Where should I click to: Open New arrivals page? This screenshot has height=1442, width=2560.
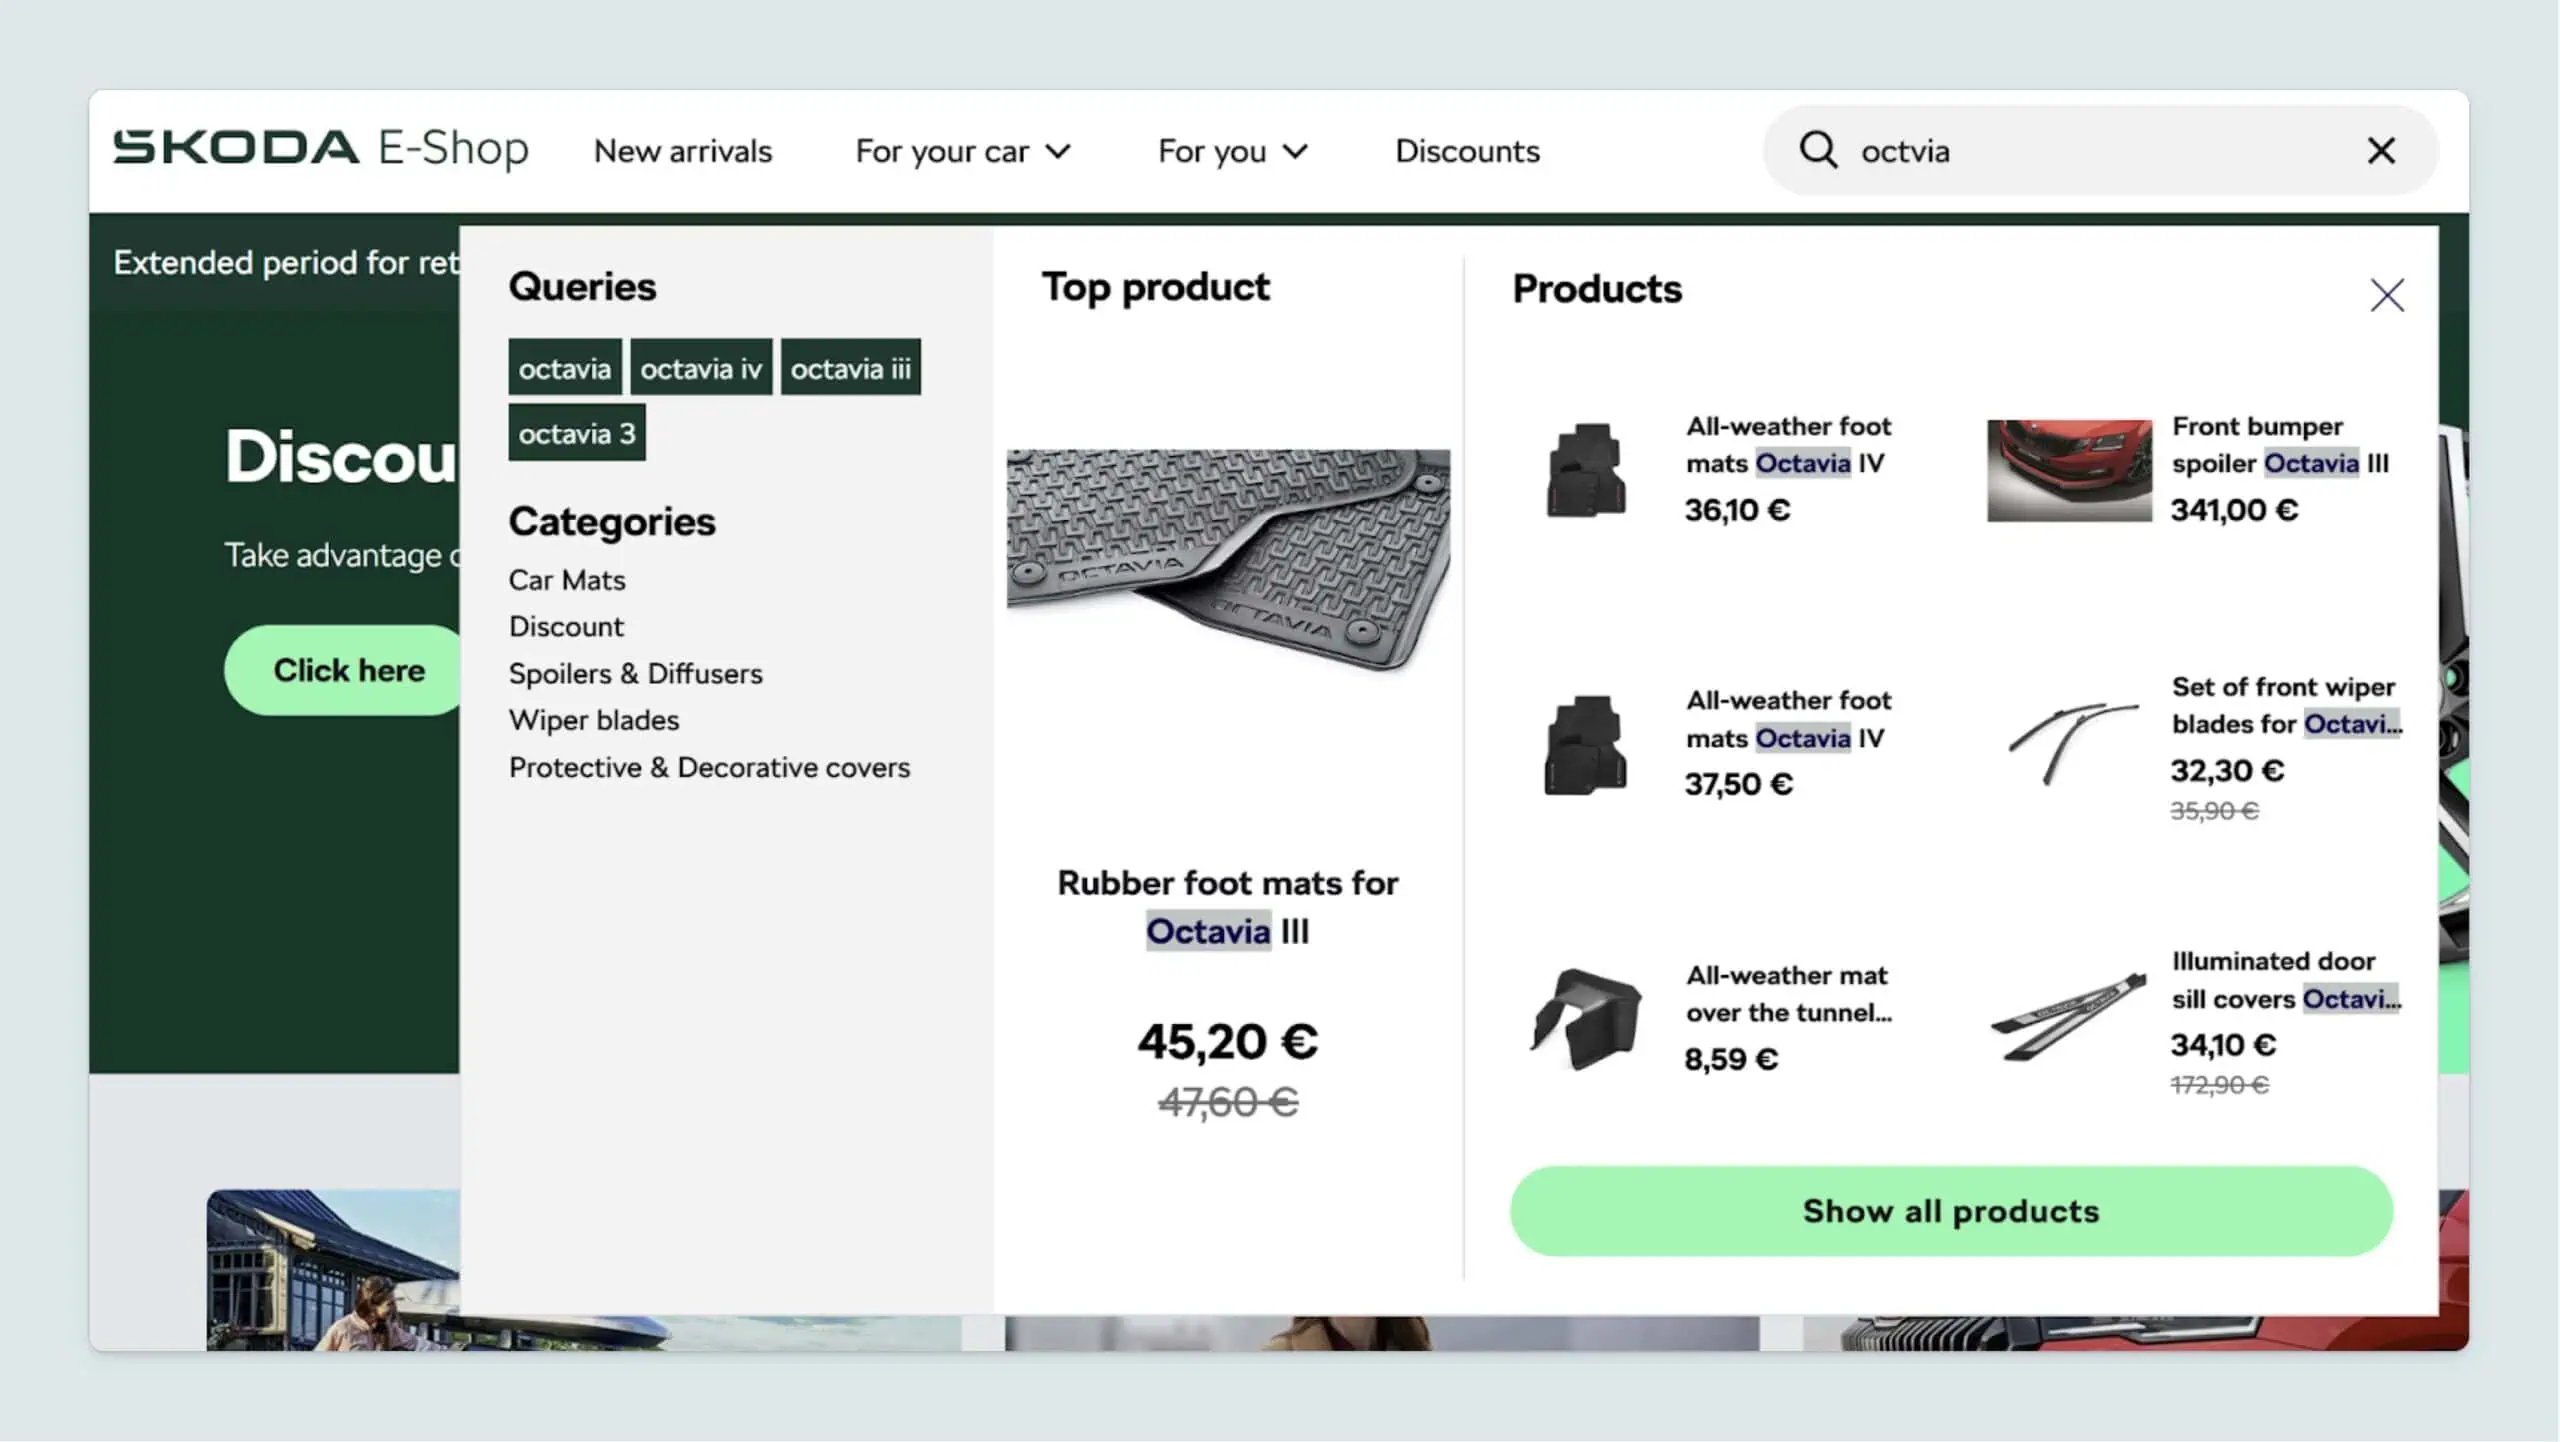[683, 151]
